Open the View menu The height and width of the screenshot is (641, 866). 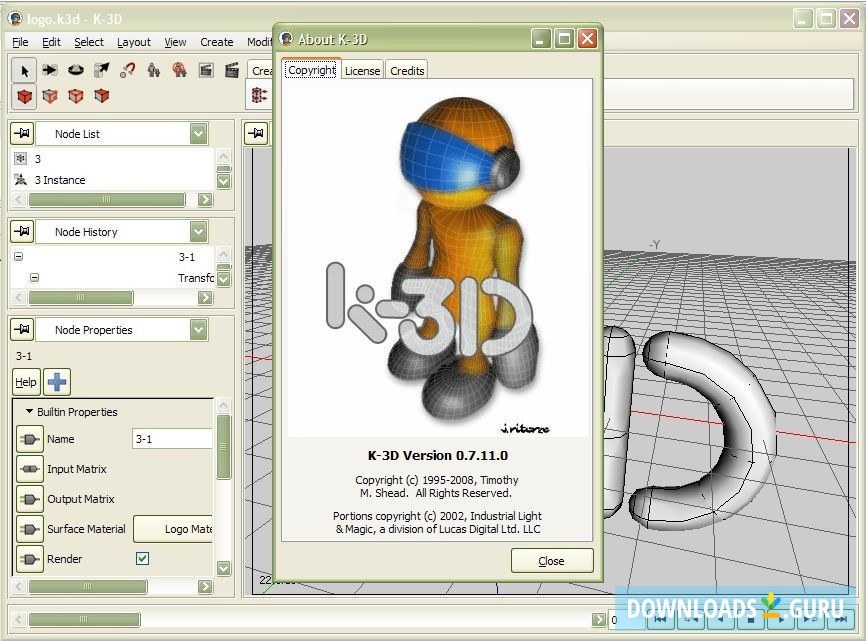175,42
